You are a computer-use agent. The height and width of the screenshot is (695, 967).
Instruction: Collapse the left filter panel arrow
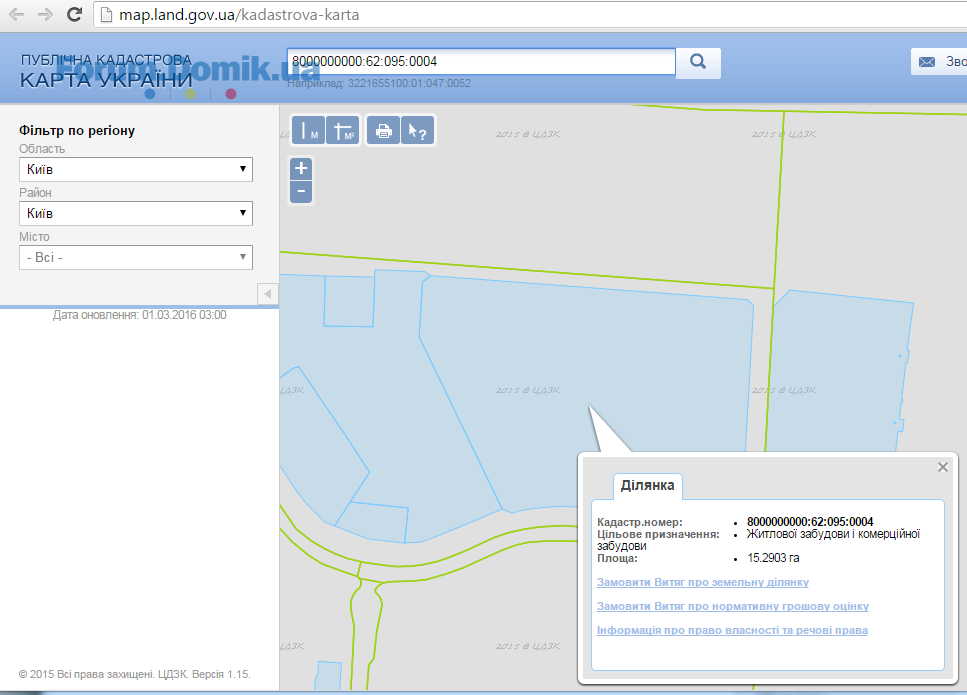pos(267,294)
